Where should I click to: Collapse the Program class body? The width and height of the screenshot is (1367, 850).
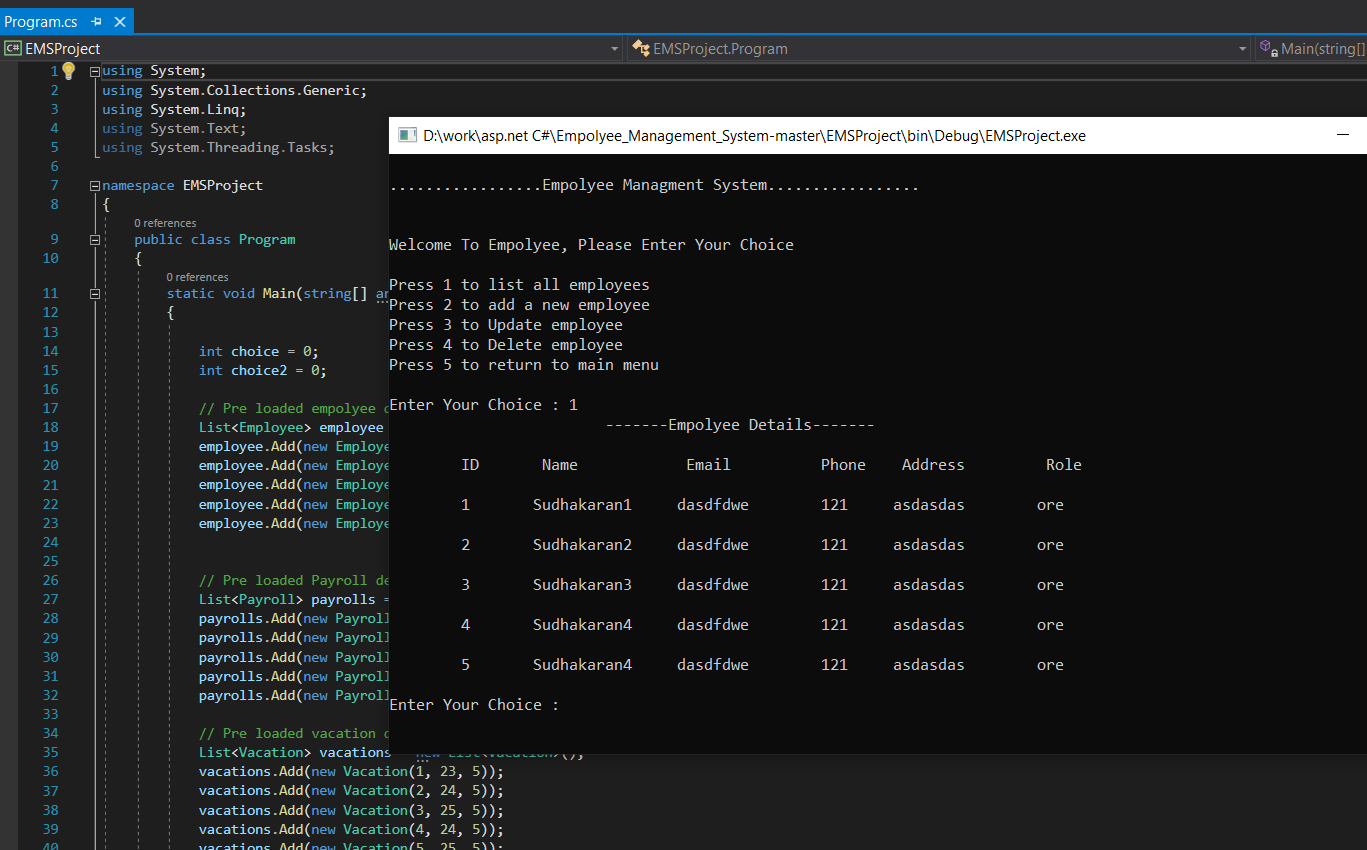point(93,239)
